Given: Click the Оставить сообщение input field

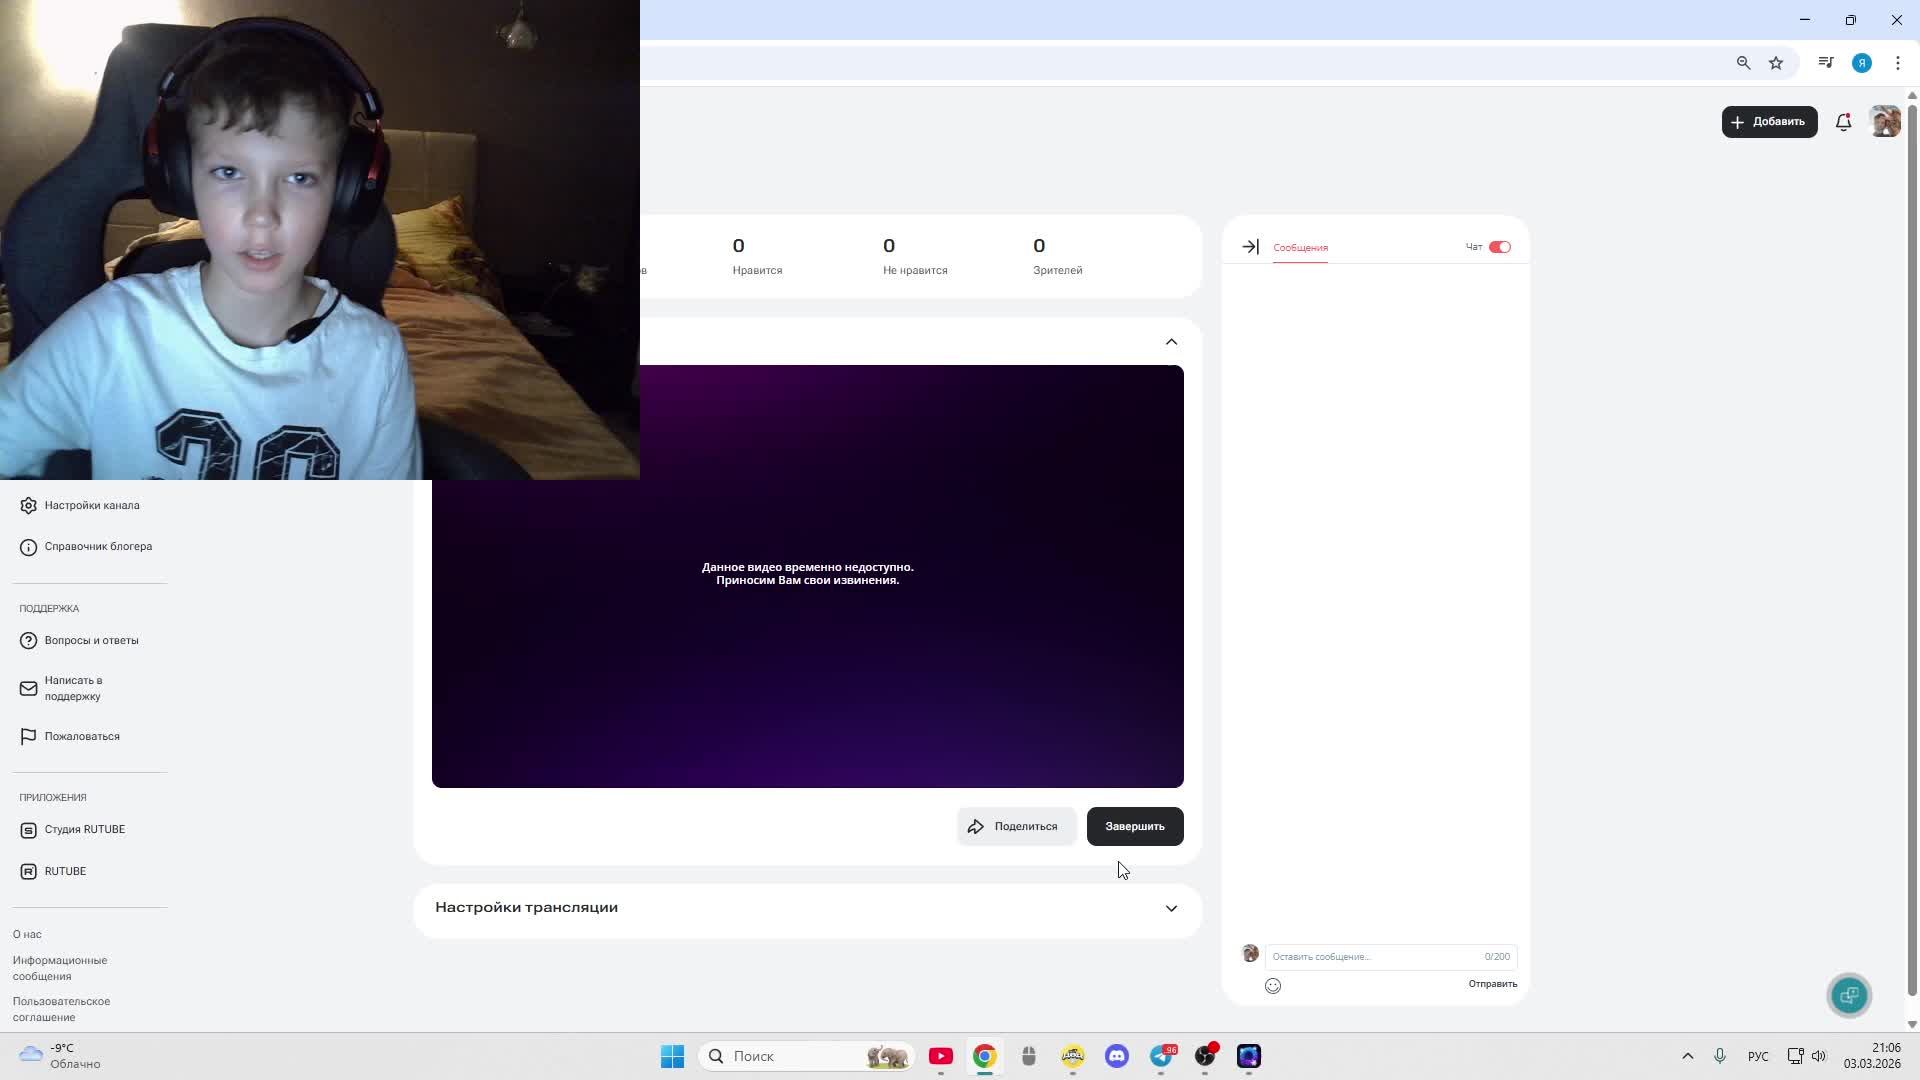Looking at the screenshot, I should [1370, 957].
